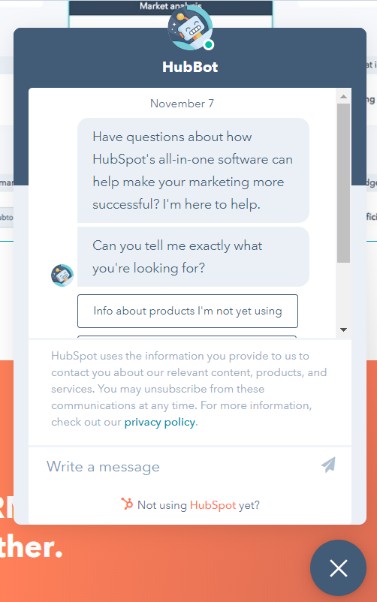Click the scrollbar up arrow
Screen dimensions: 377x602
tap(344, 96)
